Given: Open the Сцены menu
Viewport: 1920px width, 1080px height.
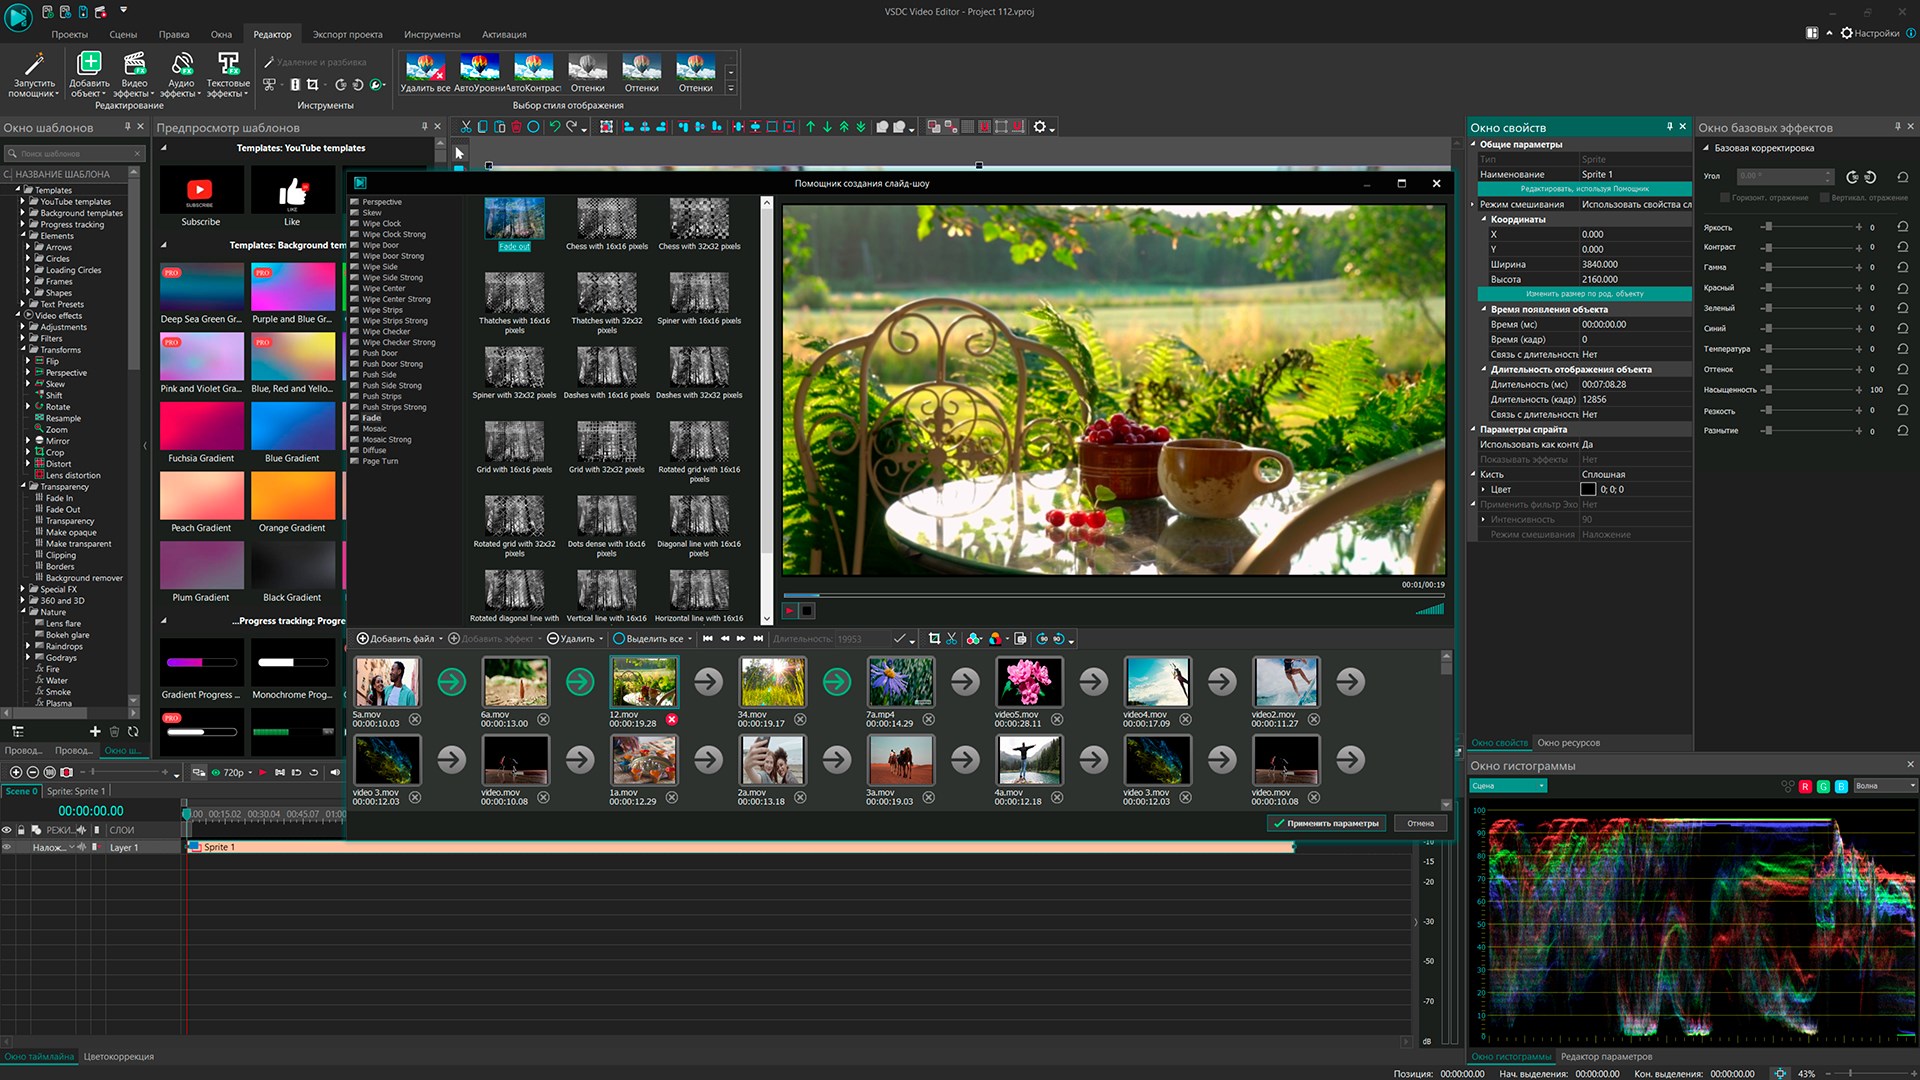Looking at the screenshot, I should 123,34.
